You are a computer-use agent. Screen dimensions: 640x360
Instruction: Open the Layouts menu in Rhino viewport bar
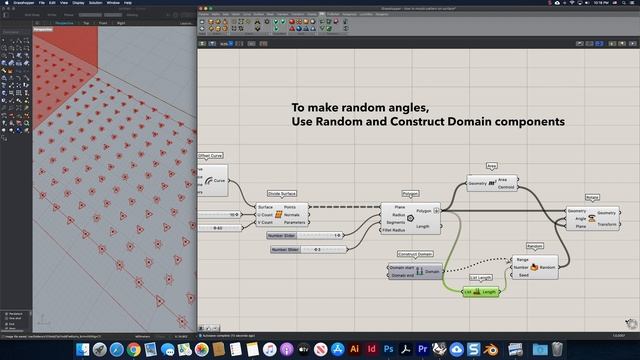click(x=186, y=23)
